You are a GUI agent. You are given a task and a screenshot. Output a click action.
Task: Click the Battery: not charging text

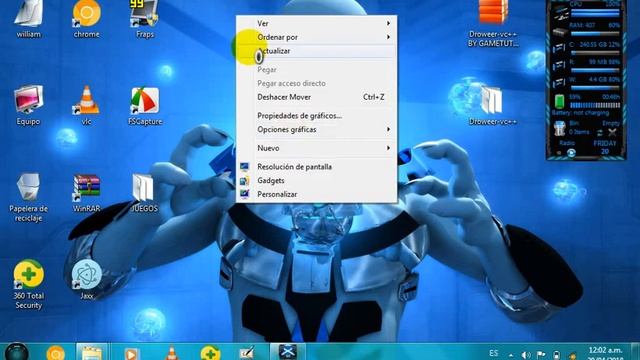[x=580, y=113]
